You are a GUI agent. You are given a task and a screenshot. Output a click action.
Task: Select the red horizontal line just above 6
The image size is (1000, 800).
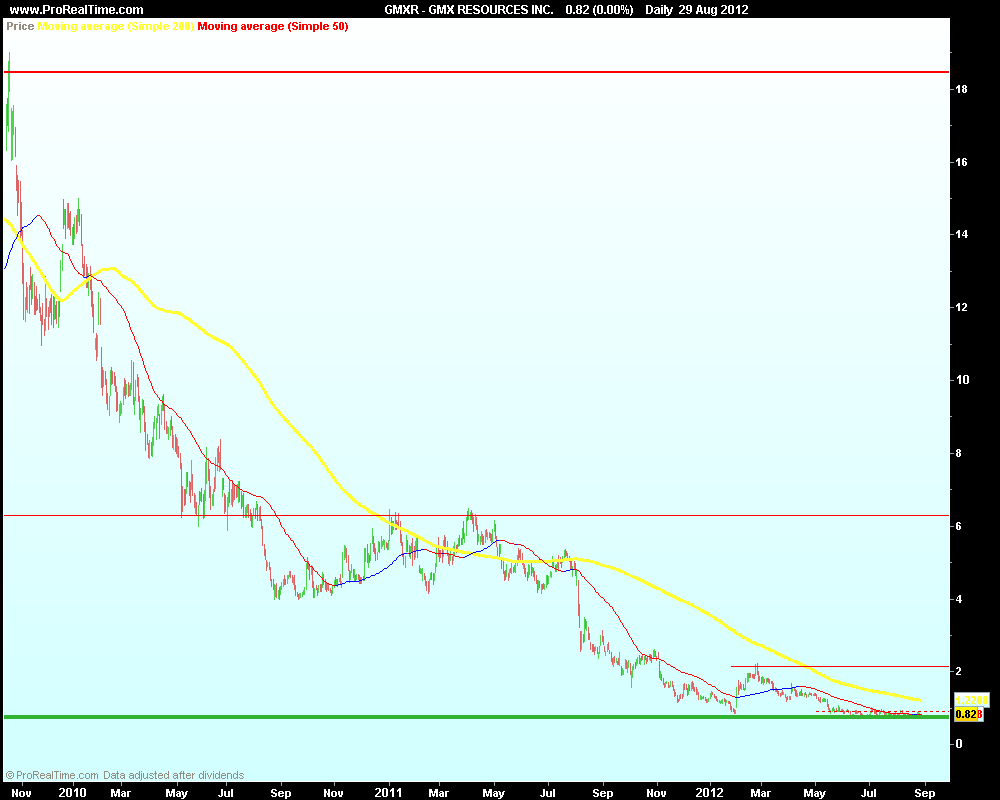(x=476, y=515)
